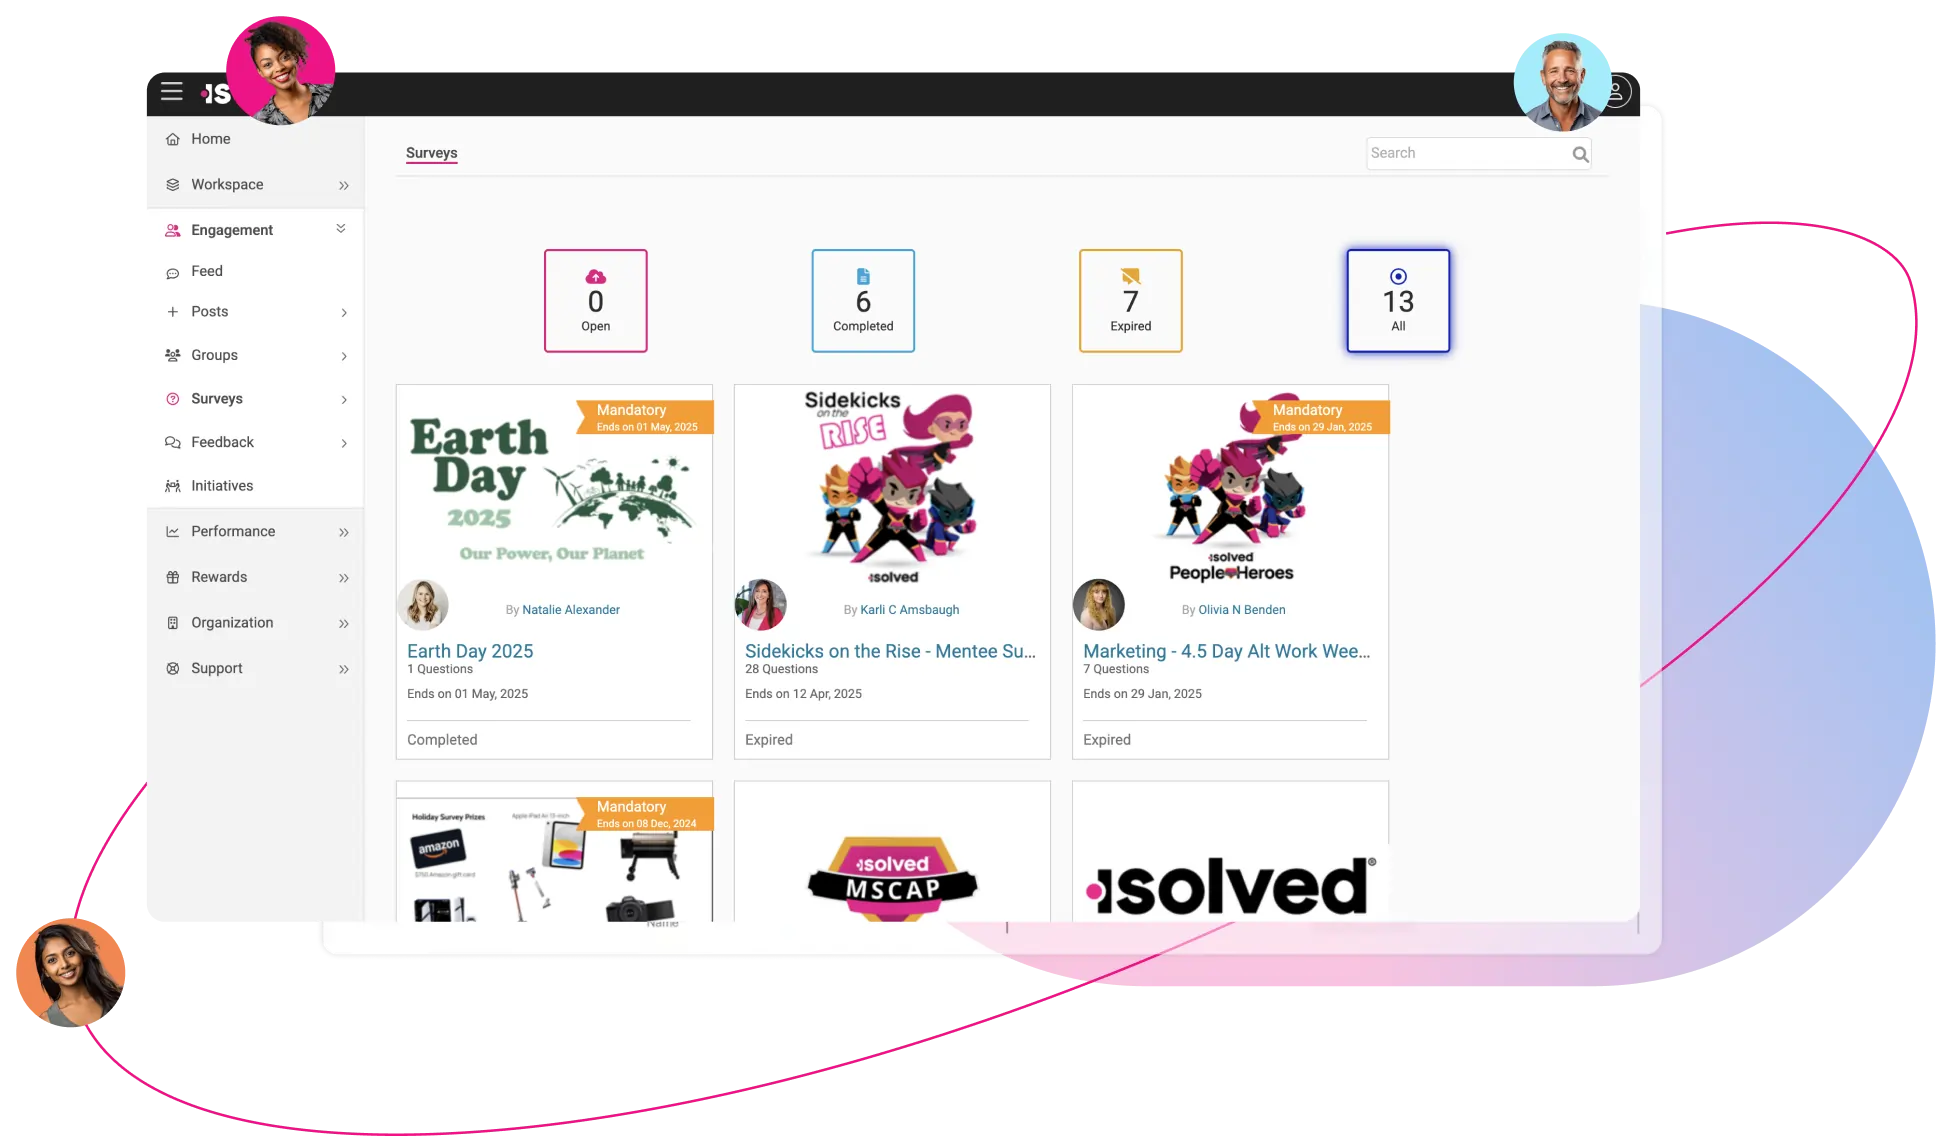1936x1136 pixels.
Task: Click the Groups people icon
Action: tap(173, 355)
